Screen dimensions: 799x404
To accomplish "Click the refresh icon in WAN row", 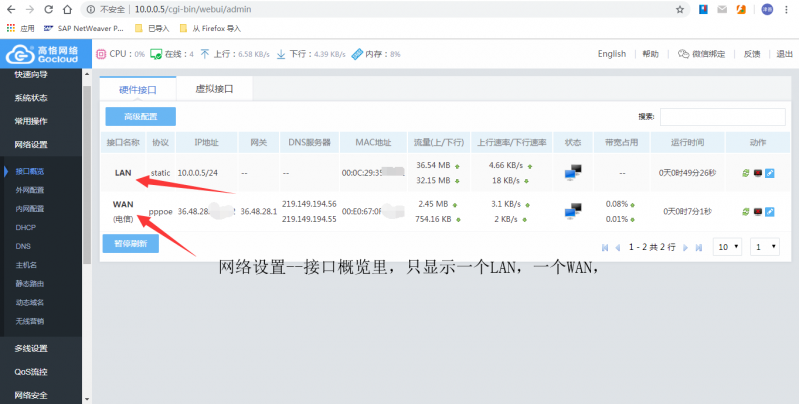I will (745, 211).
